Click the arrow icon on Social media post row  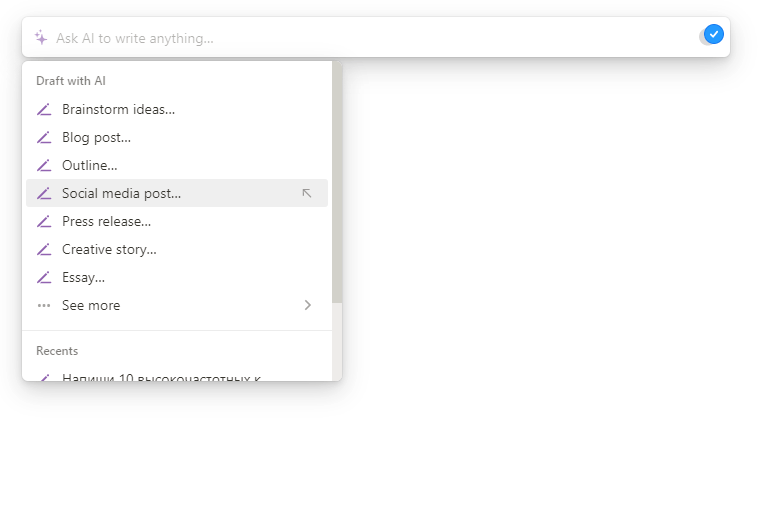[x=307, y=193]
